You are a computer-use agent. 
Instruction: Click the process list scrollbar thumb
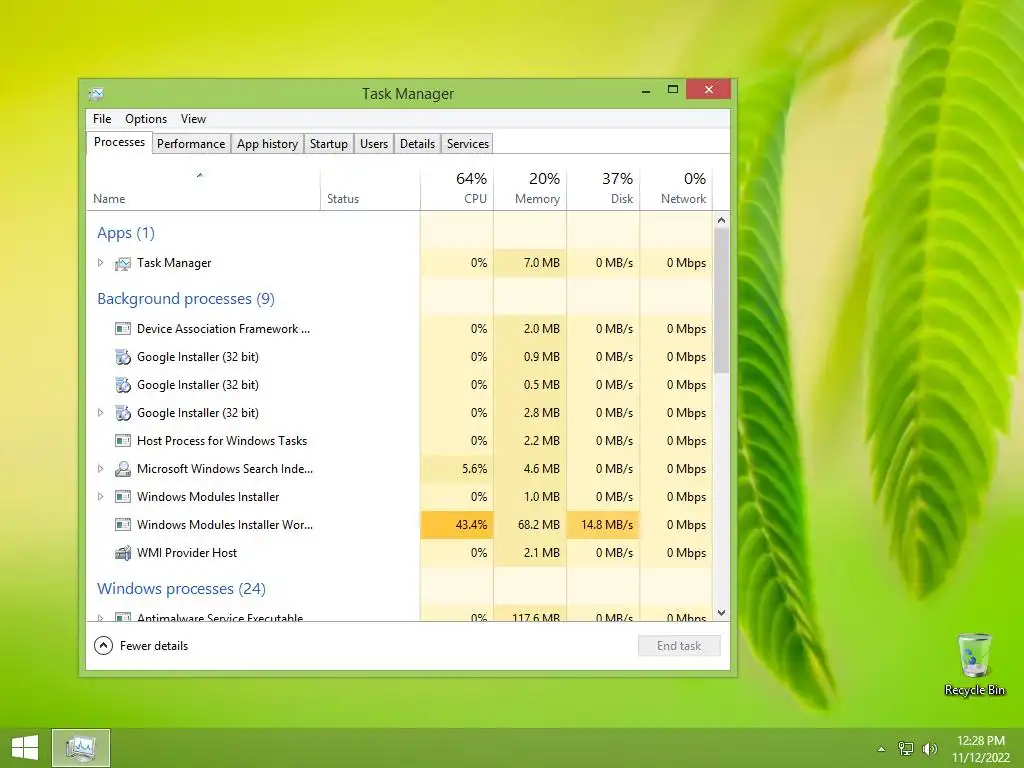tap(721, 300)
